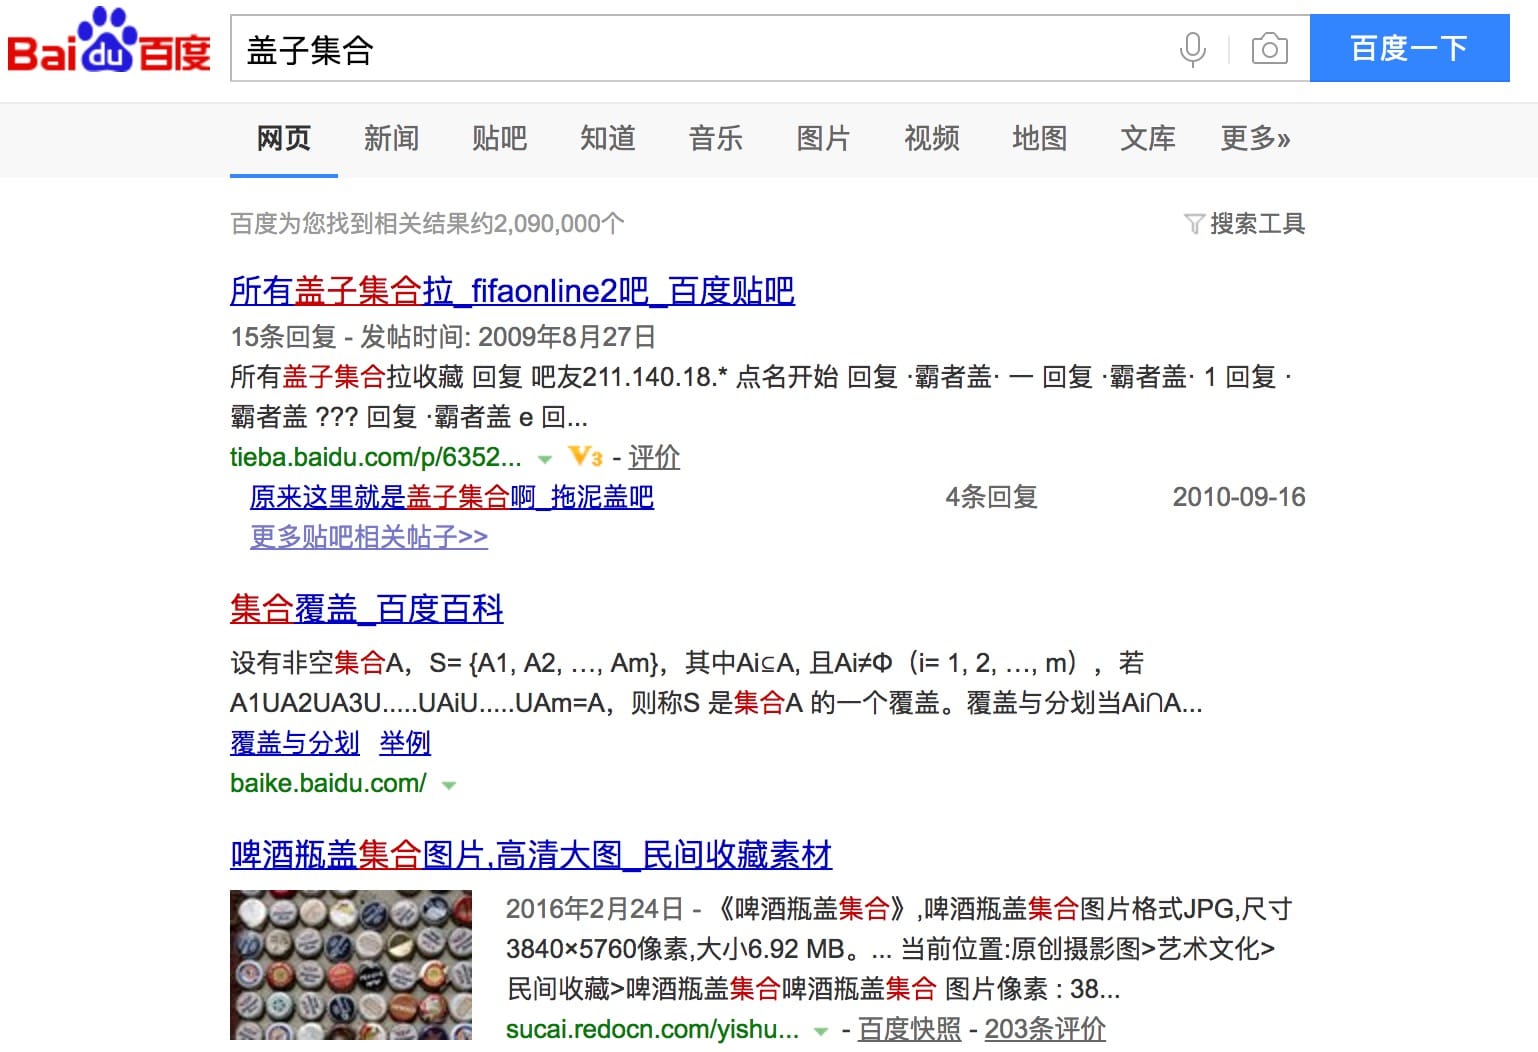
Task: Open the 举例 sub-link
Action: tap(405, 743)
